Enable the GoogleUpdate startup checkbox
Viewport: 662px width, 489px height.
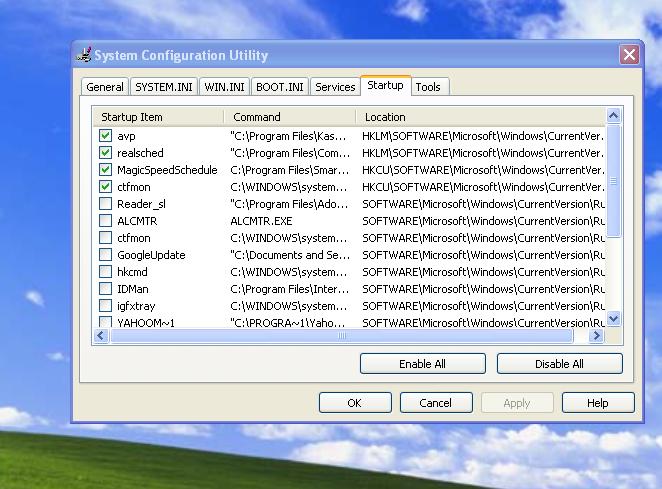coord(106,255)
